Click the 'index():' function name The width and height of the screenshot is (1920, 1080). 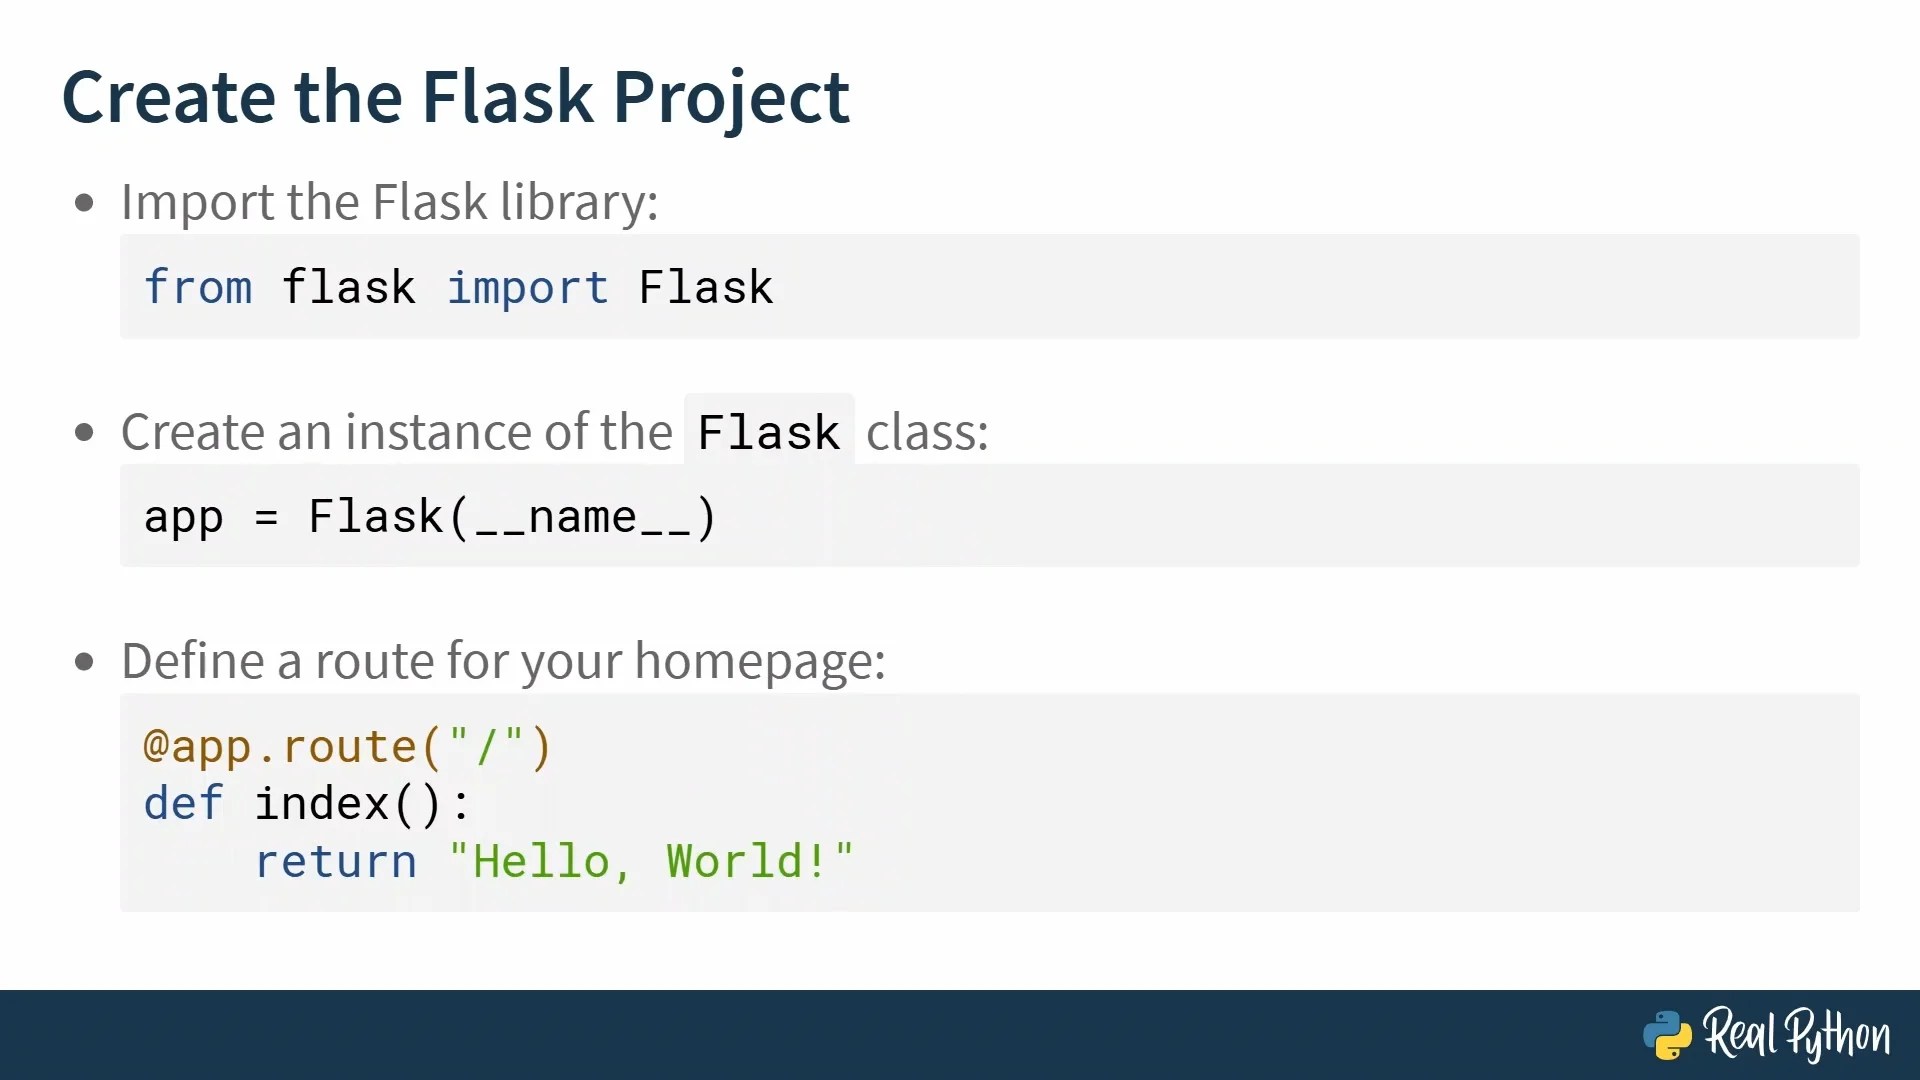point(361,804)
